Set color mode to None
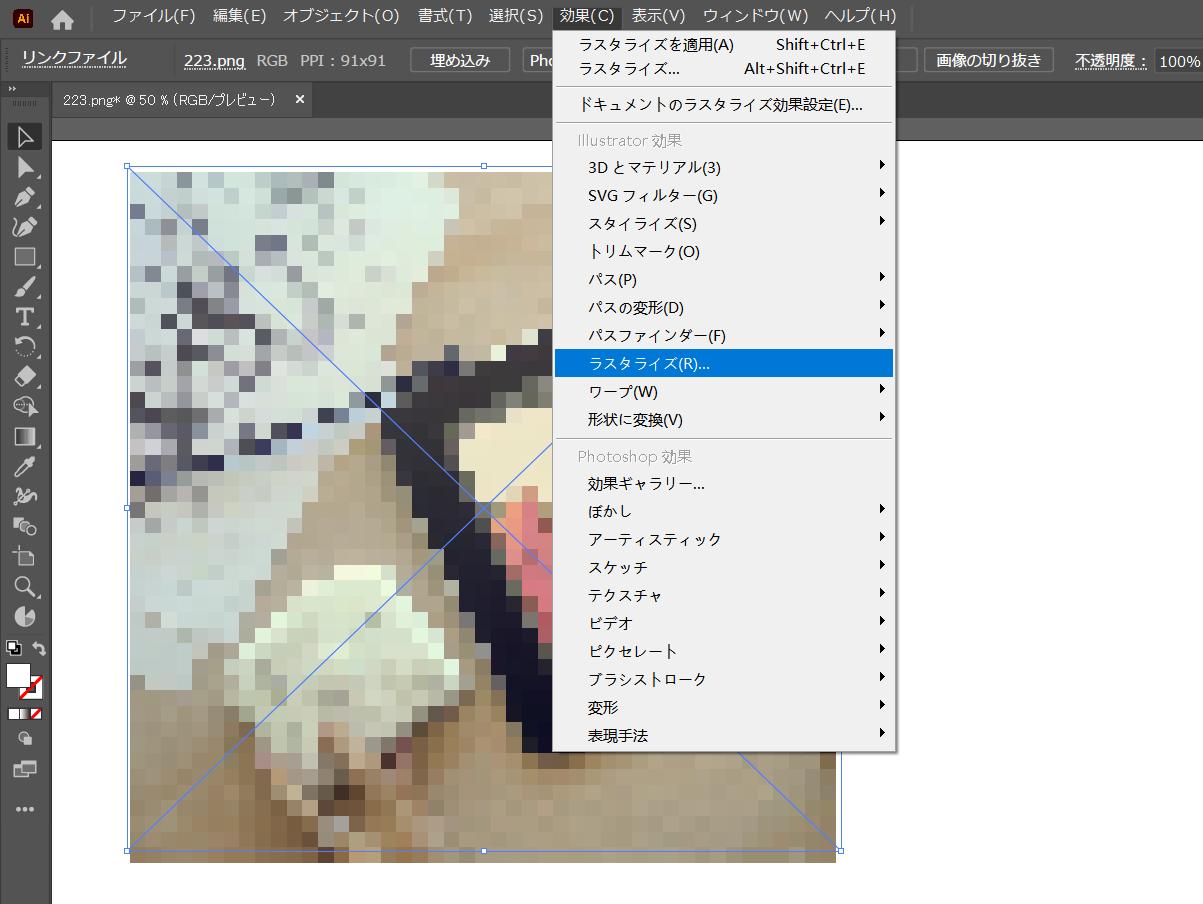Viewport: 1203px width, 904px height. click(36, 714)
